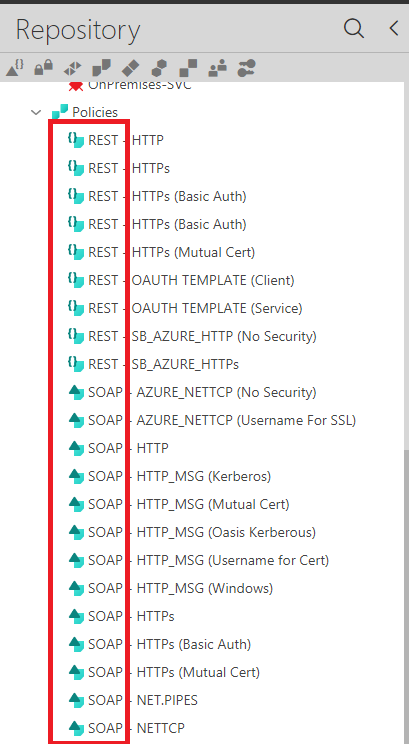Click the triangle-with-braces services toolbar icon
This screenshot has width=409, height=744.
[x=14, y=69]
